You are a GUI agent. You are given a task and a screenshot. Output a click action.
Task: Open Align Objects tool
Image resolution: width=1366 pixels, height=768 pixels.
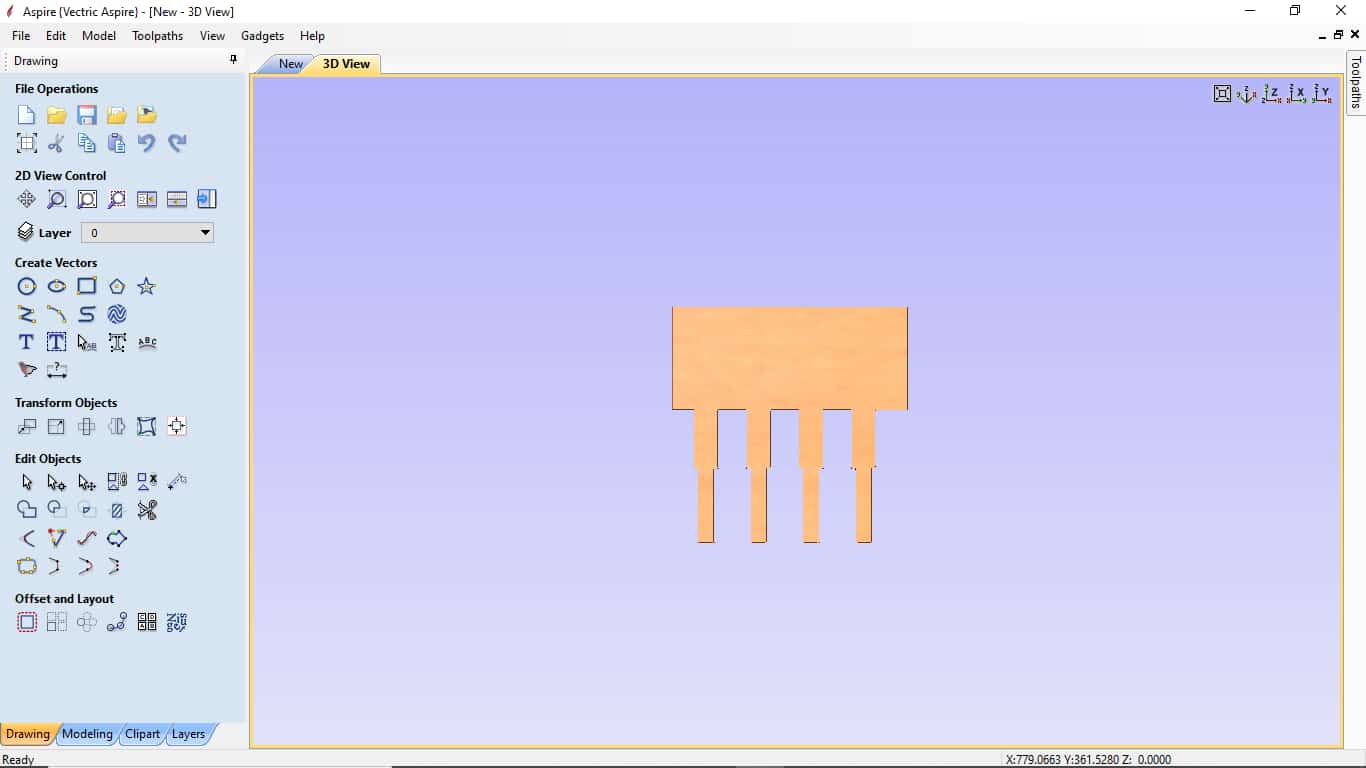pyautogui.click(x=177, y=427)
